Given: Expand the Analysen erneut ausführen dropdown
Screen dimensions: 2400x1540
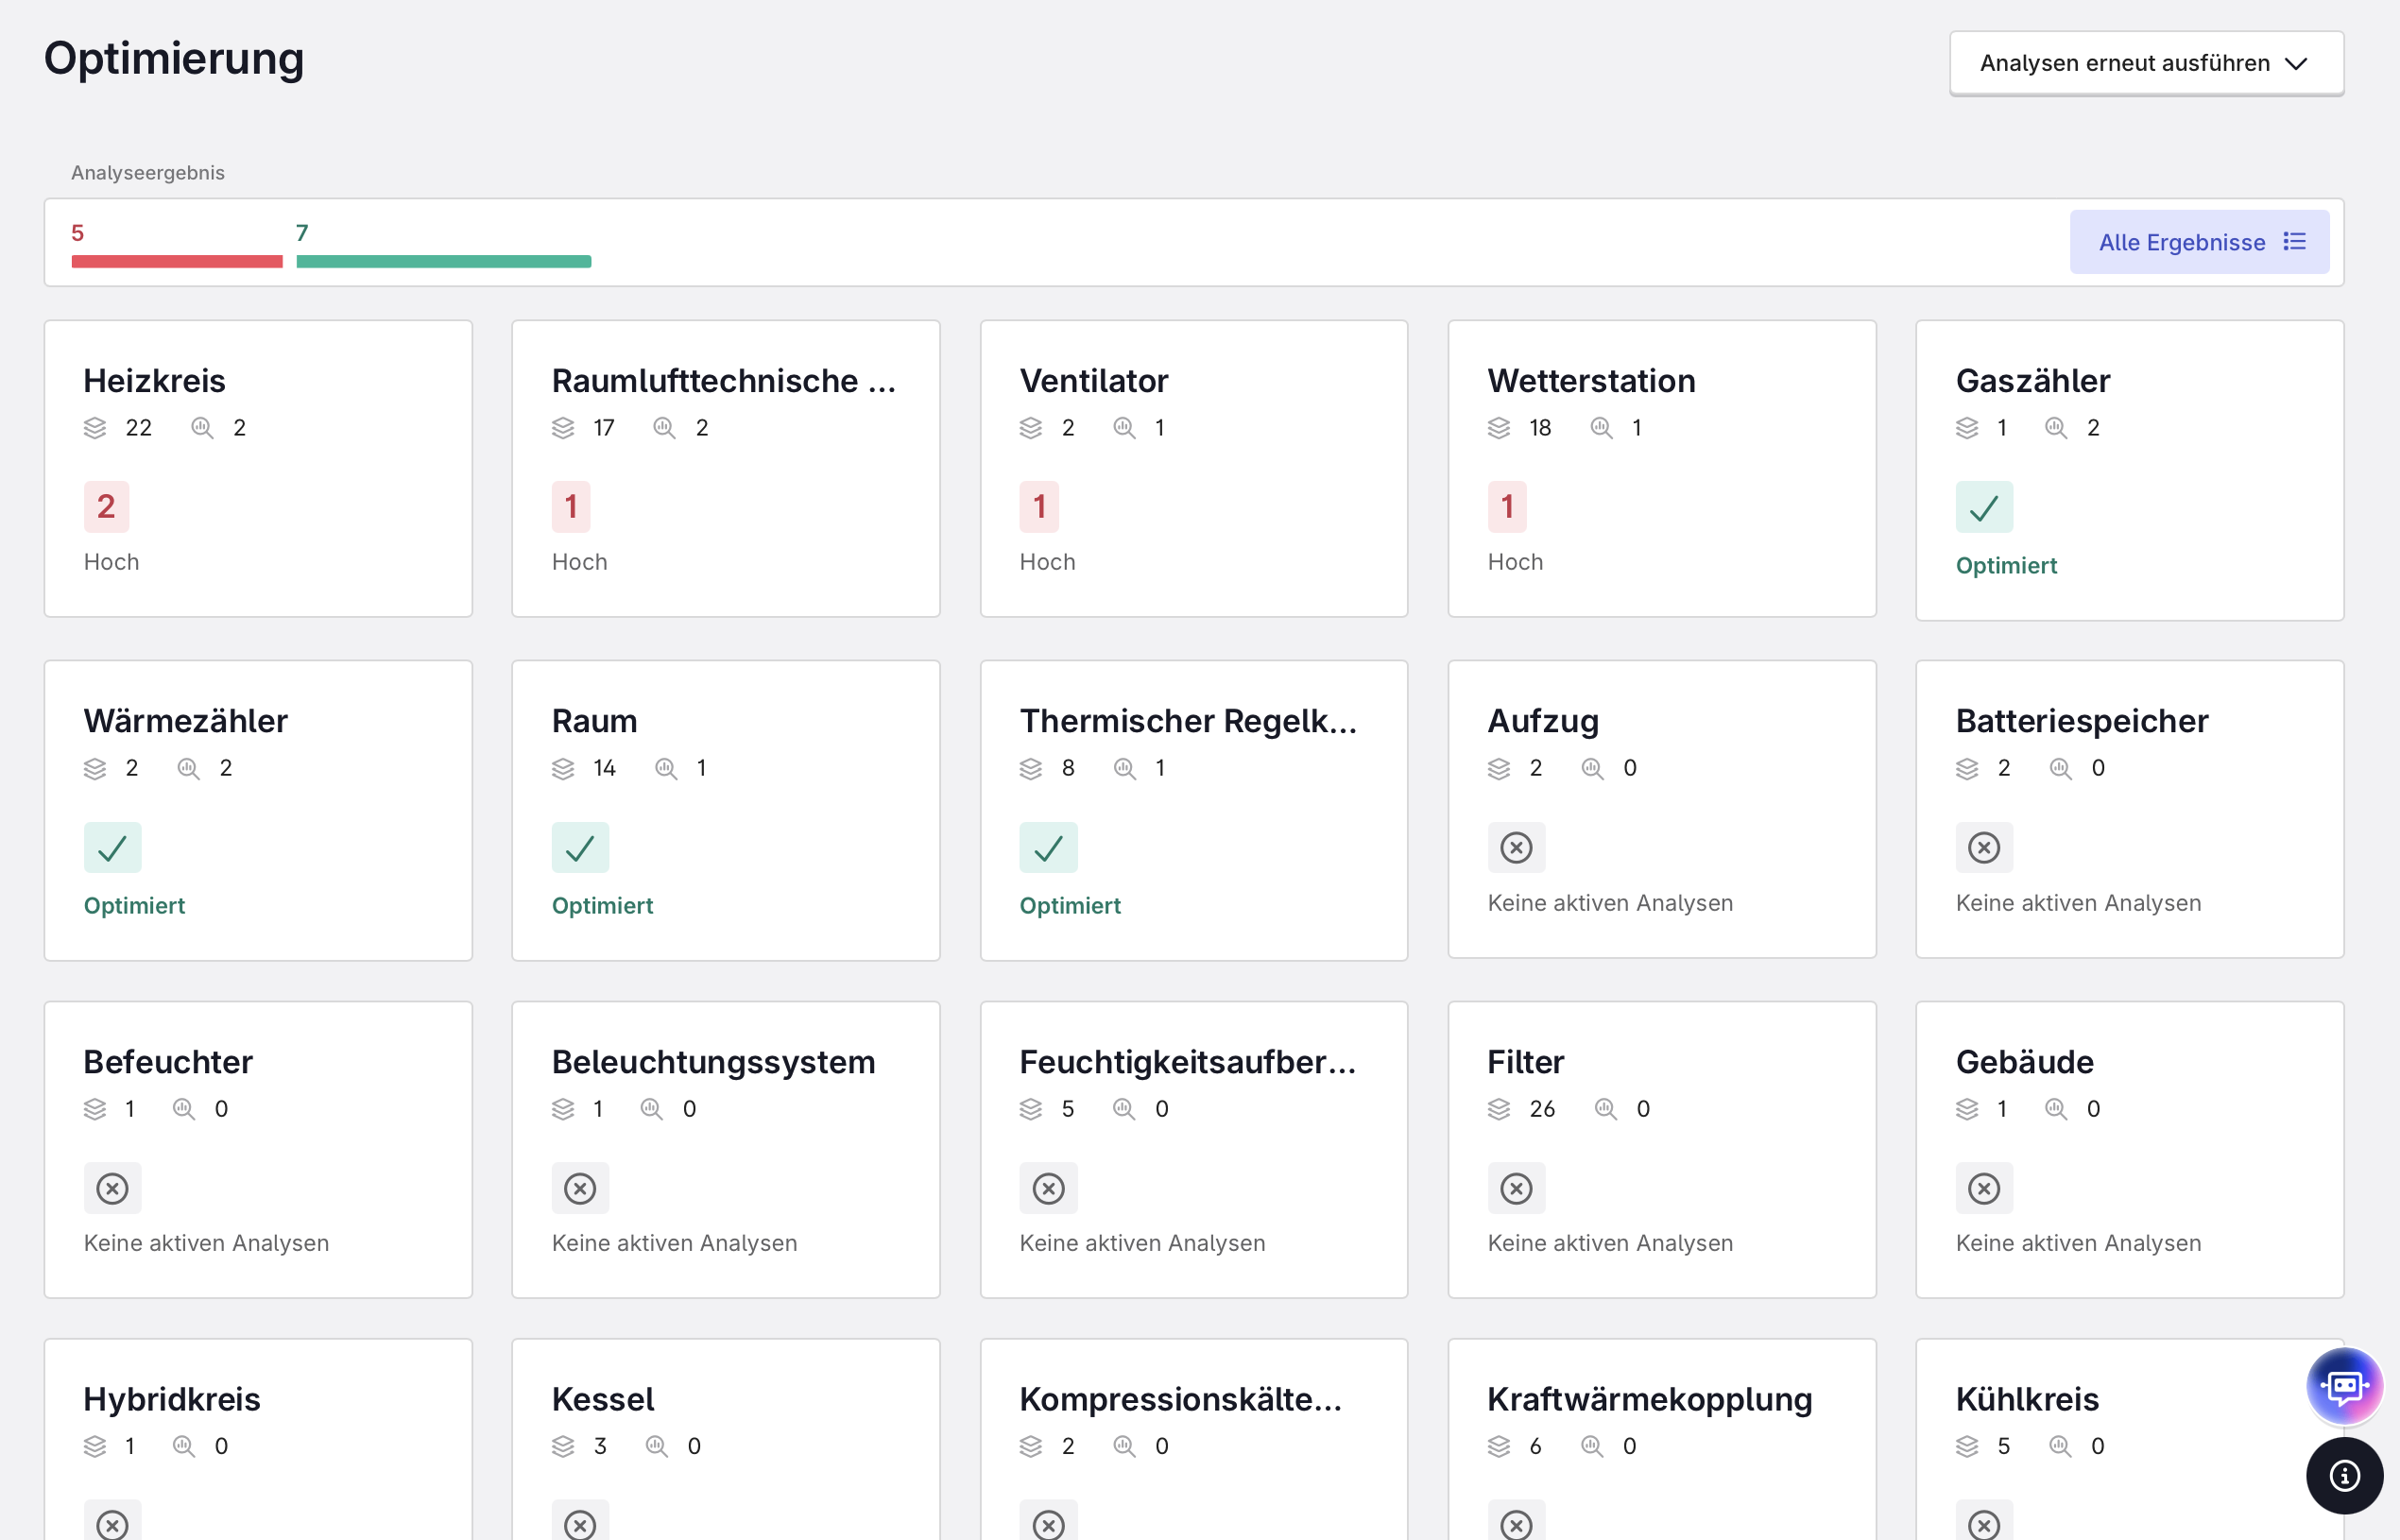Looking at the screenshot, I should (x=2146, y=63).
